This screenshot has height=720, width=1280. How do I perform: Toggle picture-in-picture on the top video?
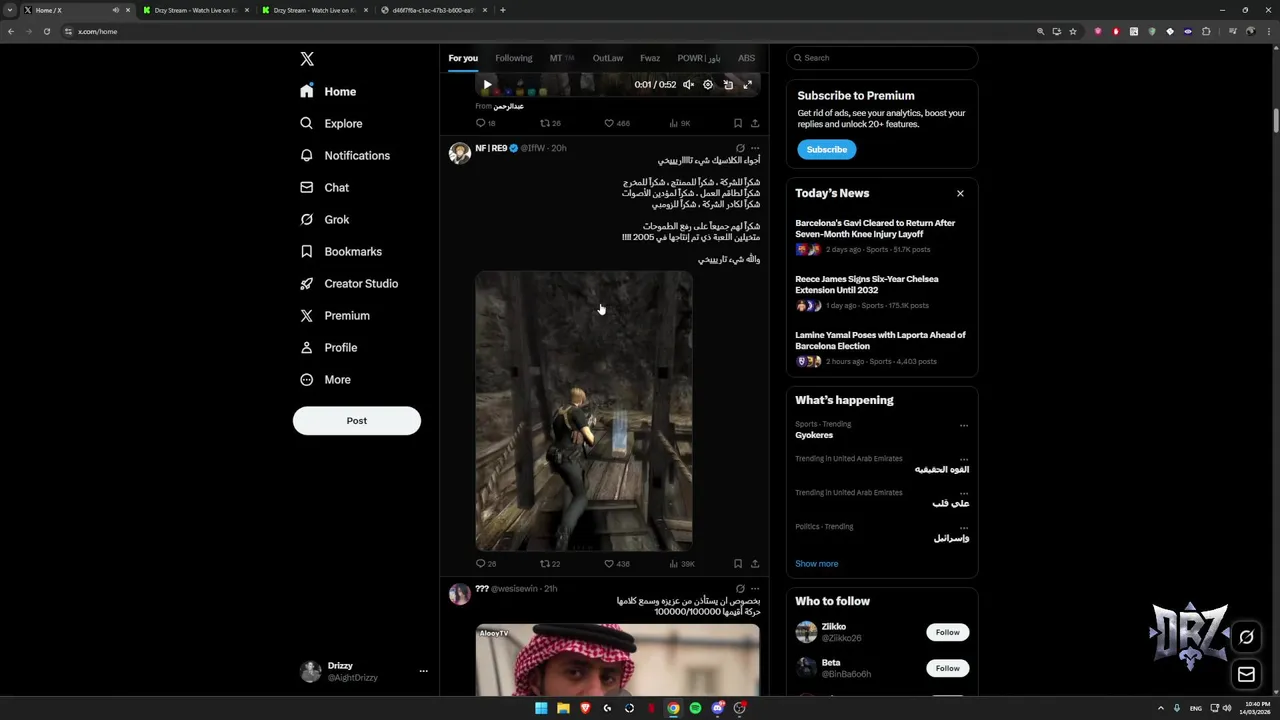point(728,85)
